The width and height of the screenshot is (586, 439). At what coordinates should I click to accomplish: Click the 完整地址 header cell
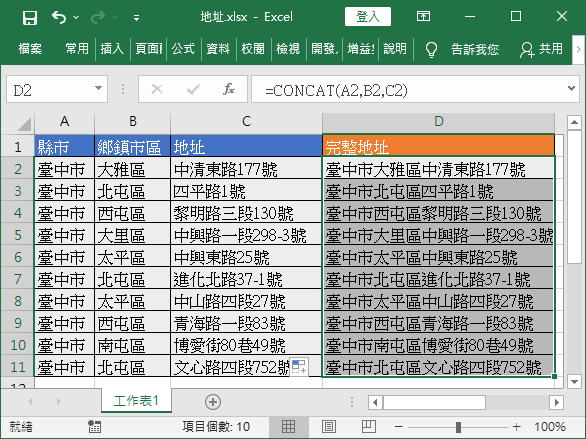pos(438,146)
